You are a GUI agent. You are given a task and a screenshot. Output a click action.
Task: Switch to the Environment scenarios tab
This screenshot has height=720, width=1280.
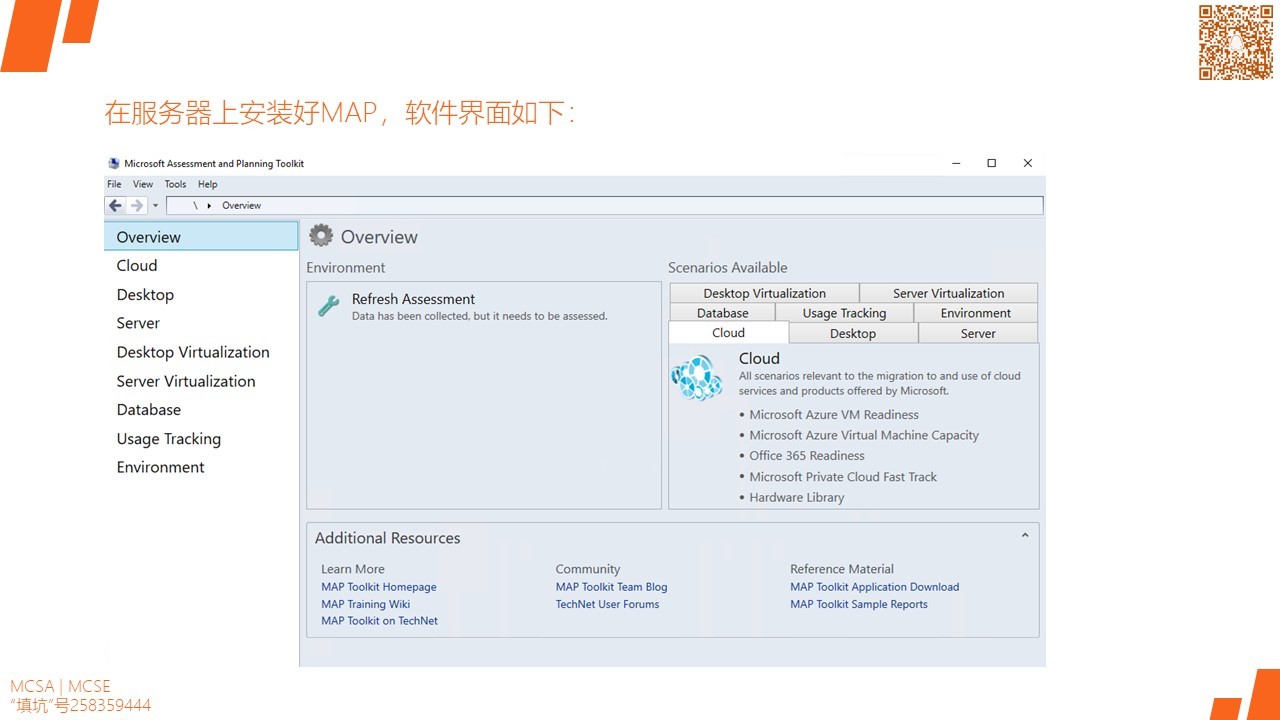point(975,313)
